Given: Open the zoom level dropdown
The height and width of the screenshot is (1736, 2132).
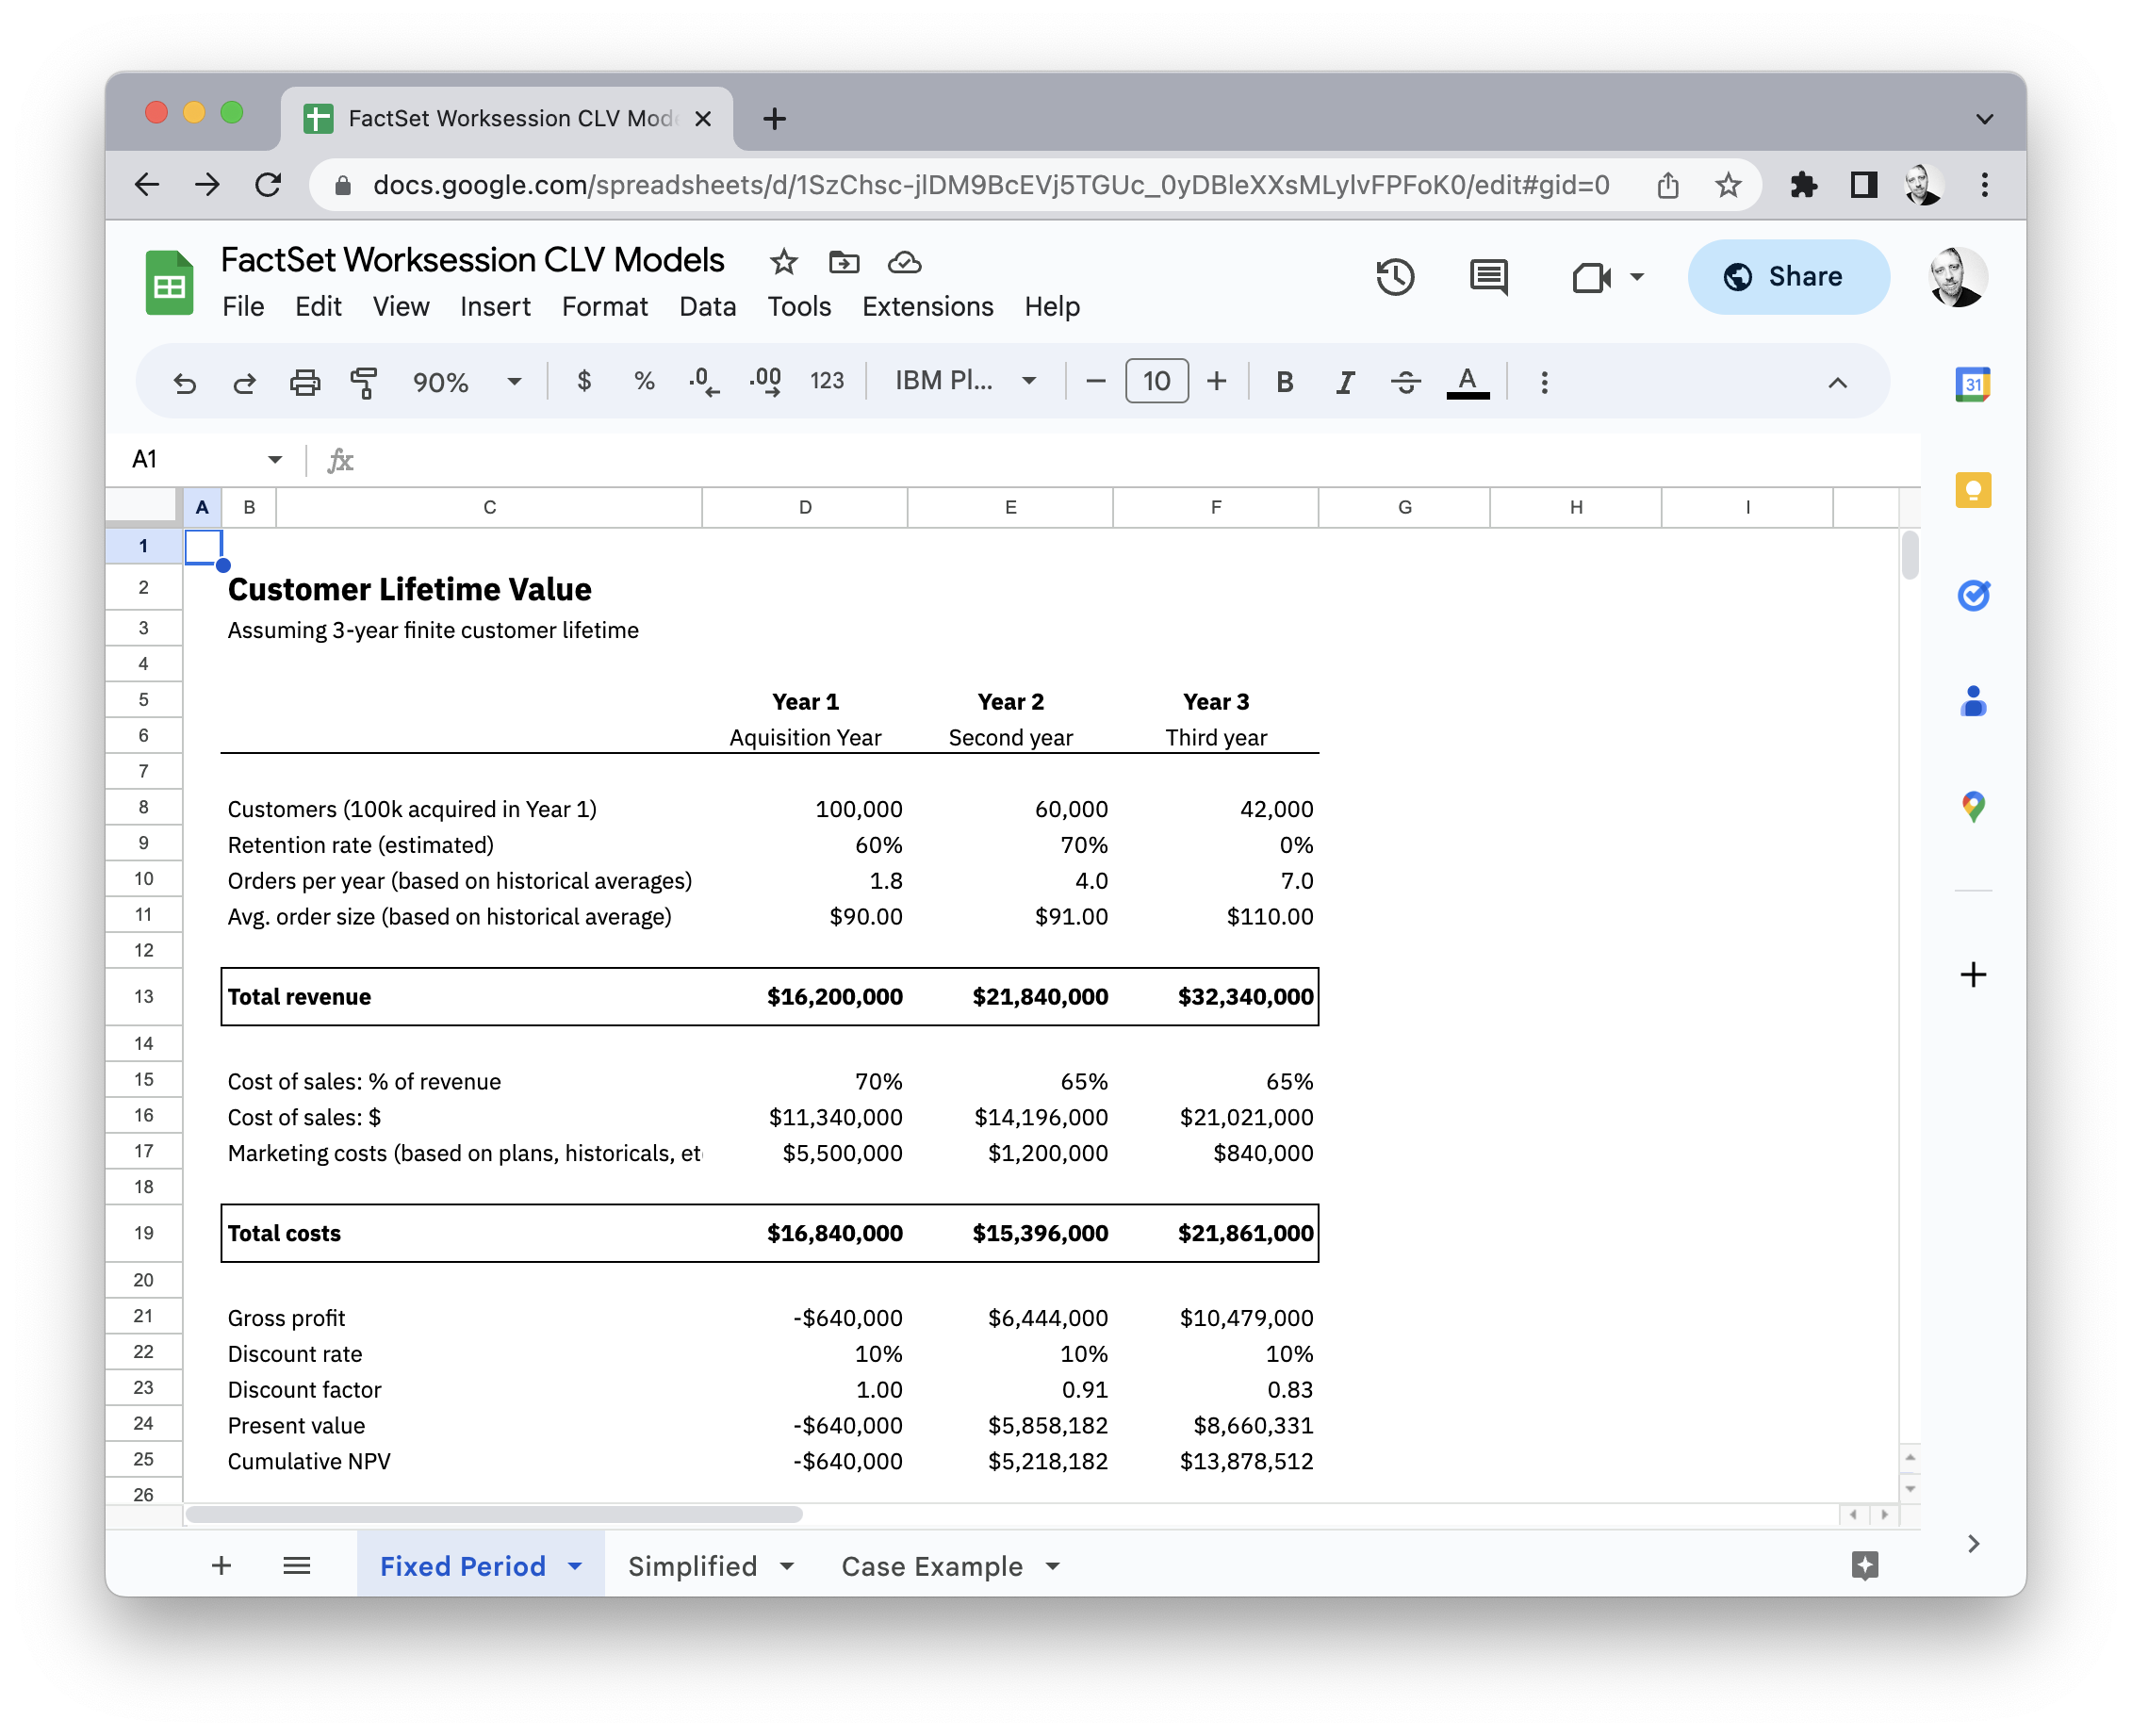Looking at the screenshot, I should click(x=467, y=382).
